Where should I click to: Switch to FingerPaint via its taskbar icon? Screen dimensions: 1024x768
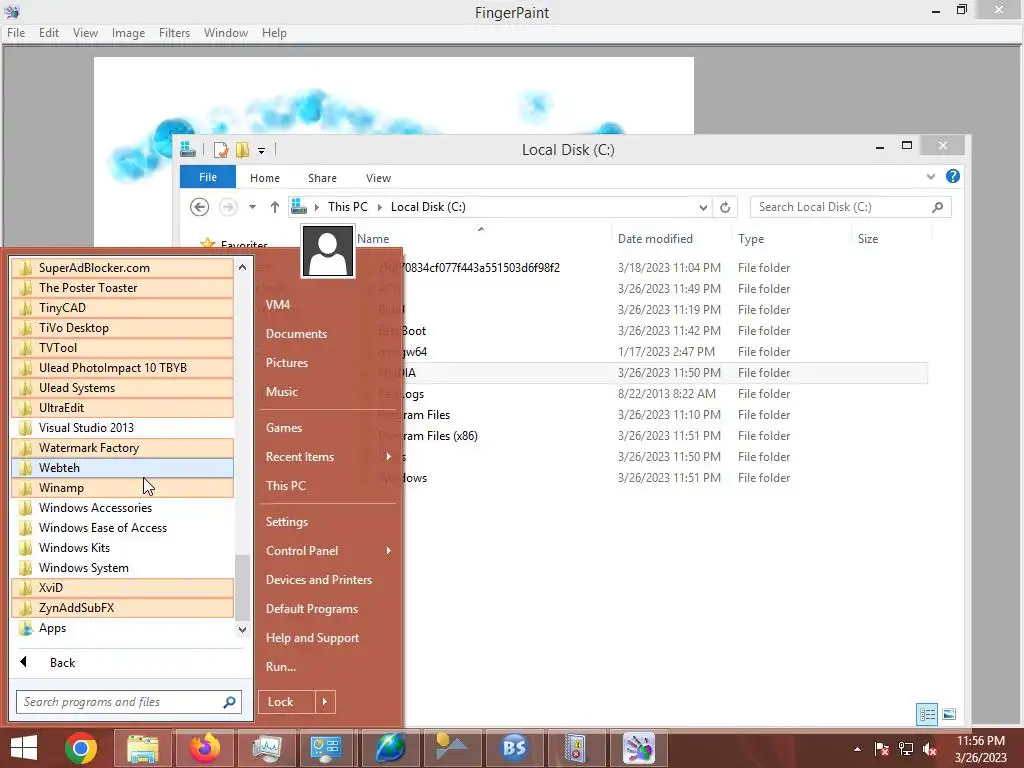638,748
